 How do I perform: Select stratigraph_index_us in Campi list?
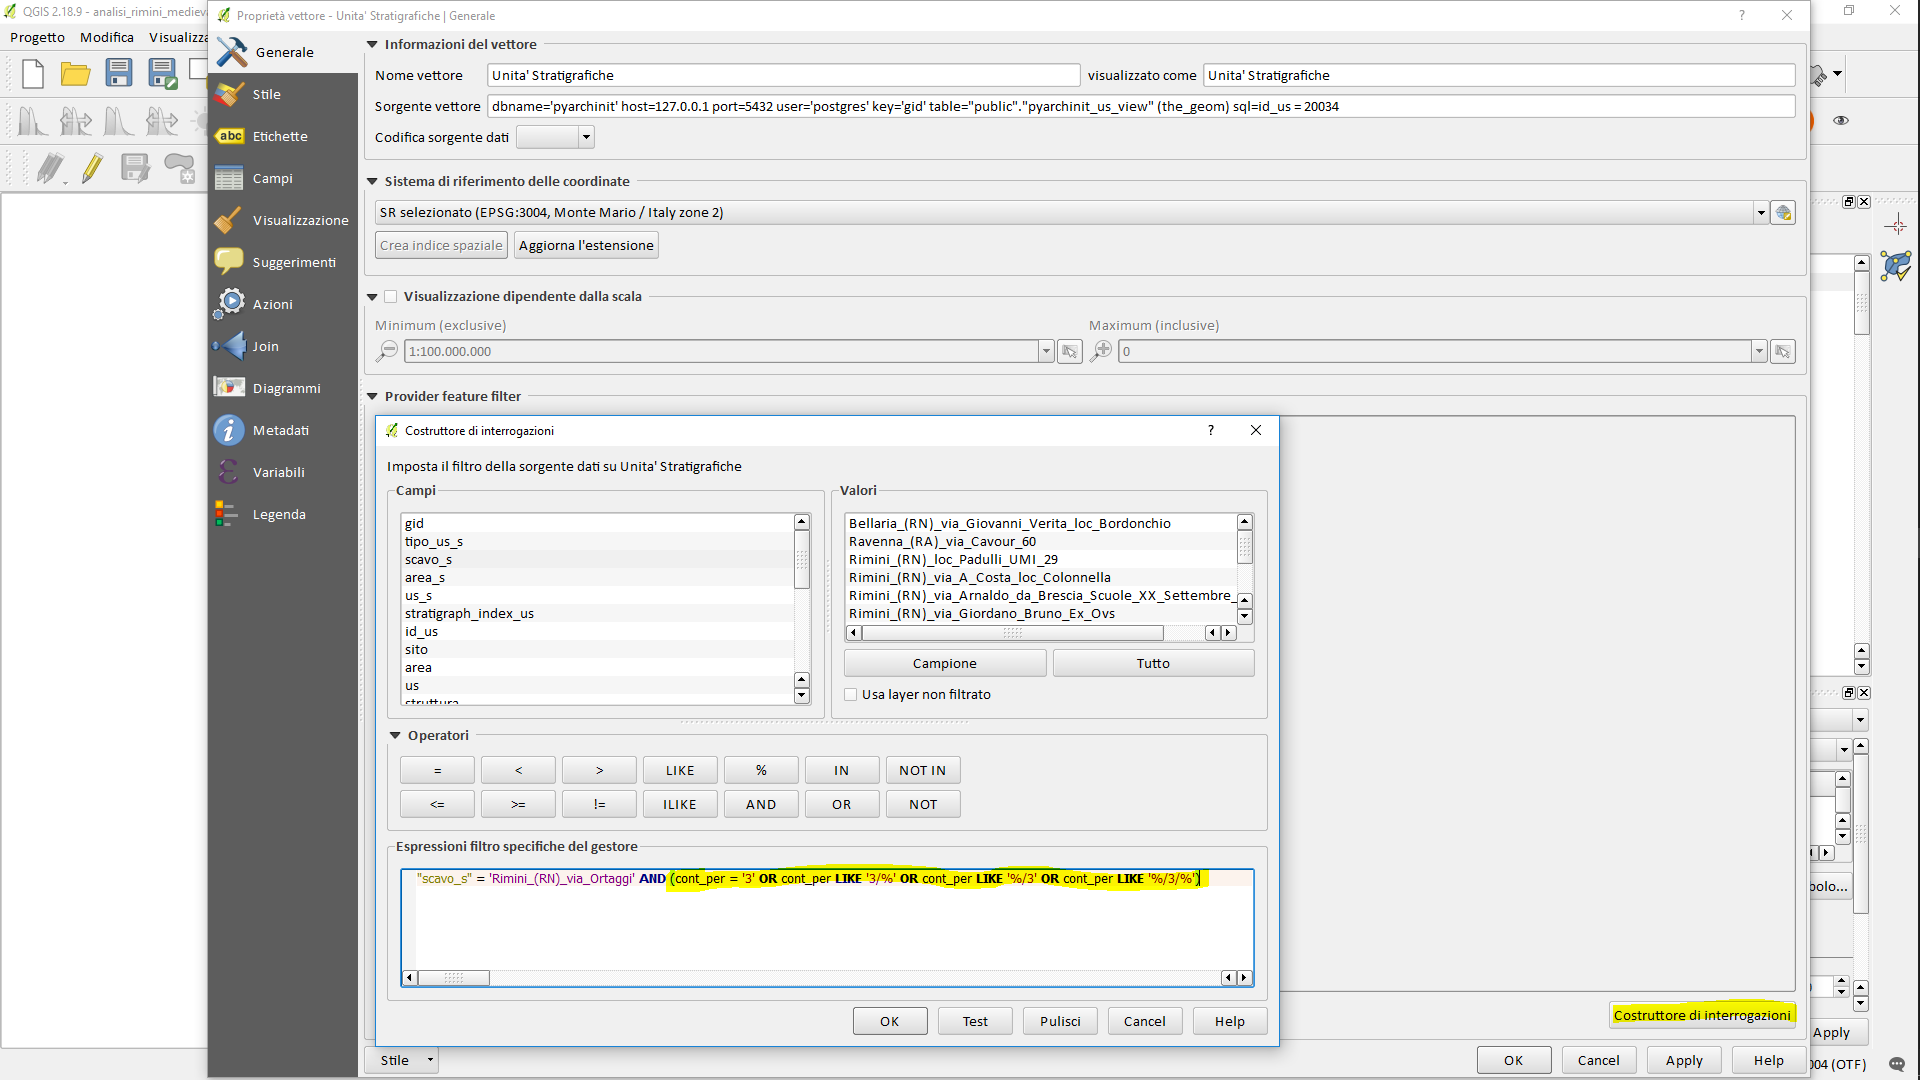pos(597,613)
